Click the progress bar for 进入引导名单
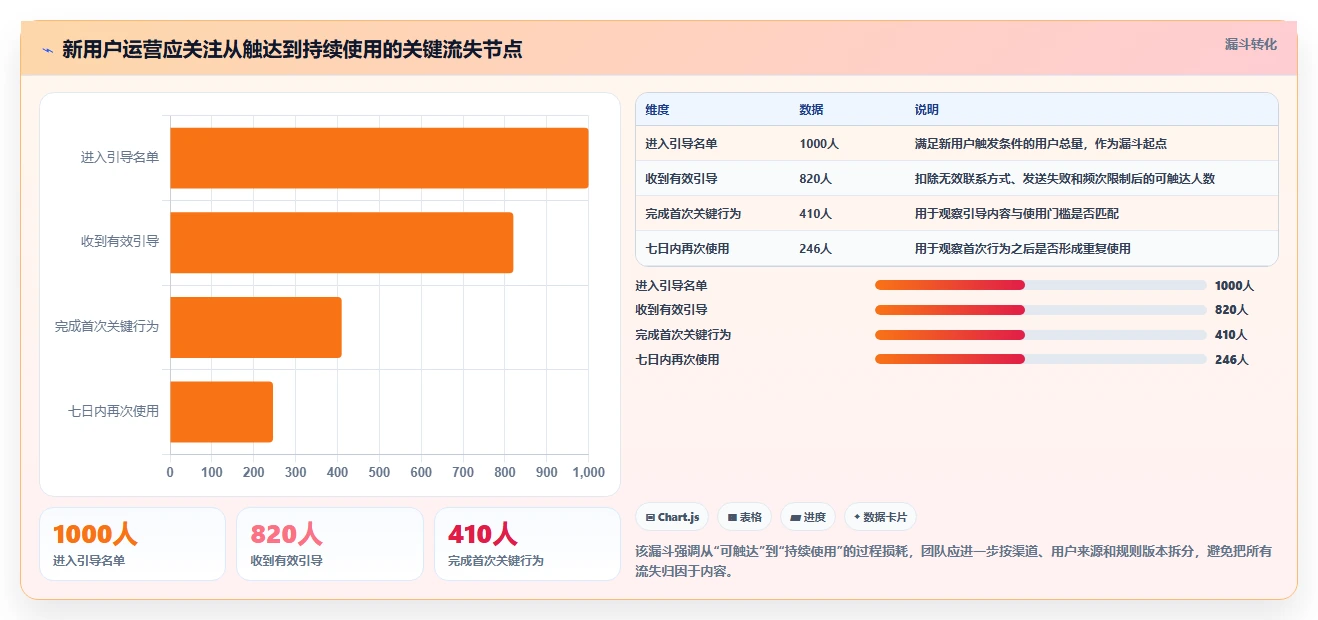Screen dimensions: 1318x620 pyautogui.click(x=1040, y=285)
